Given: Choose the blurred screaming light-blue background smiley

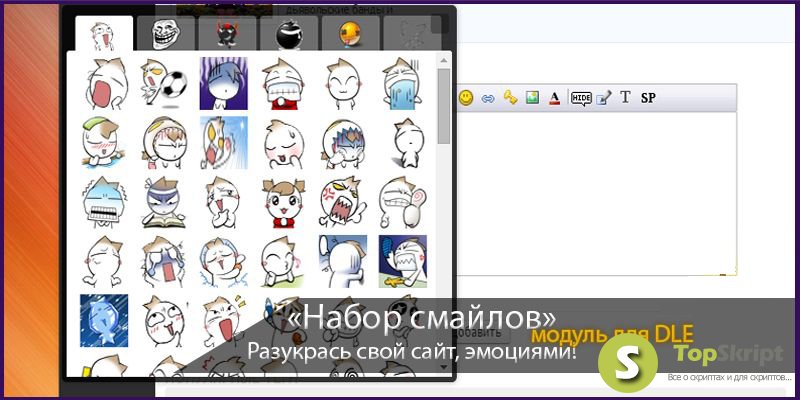Looking at the screenshot, I should [223, 143].
